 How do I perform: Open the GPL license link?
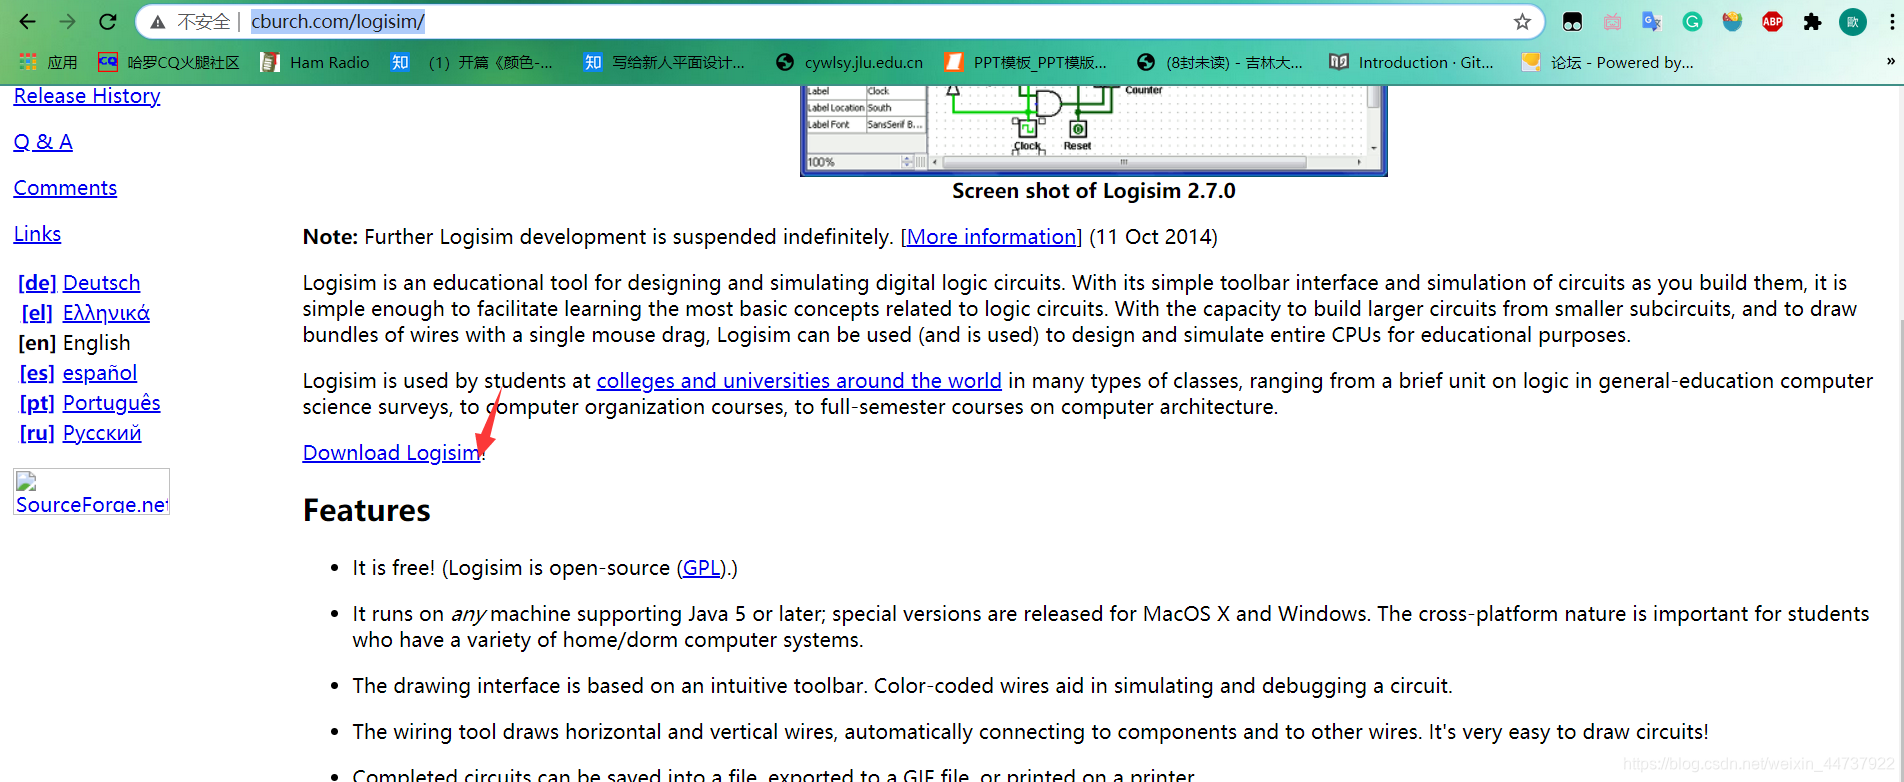click(x=702, y=568)
